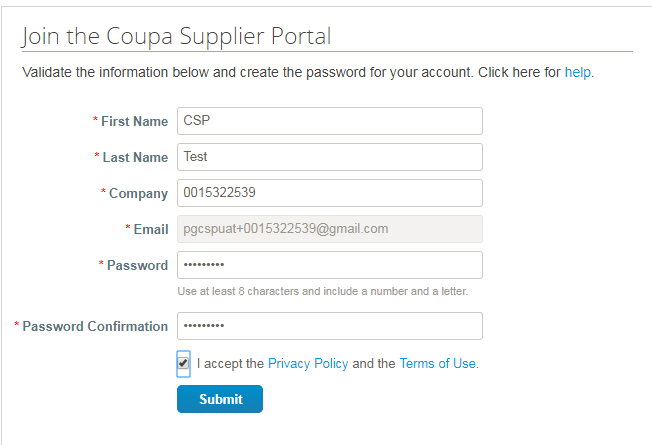652x445 pixels.
Task: Focus the Password input box
Action: click(330, 265)
